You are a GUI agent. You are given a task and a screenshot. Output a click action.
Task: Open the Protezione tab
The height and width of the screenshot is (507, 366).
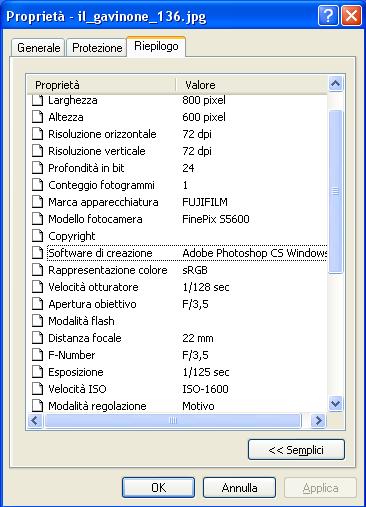tap(97, 48)
